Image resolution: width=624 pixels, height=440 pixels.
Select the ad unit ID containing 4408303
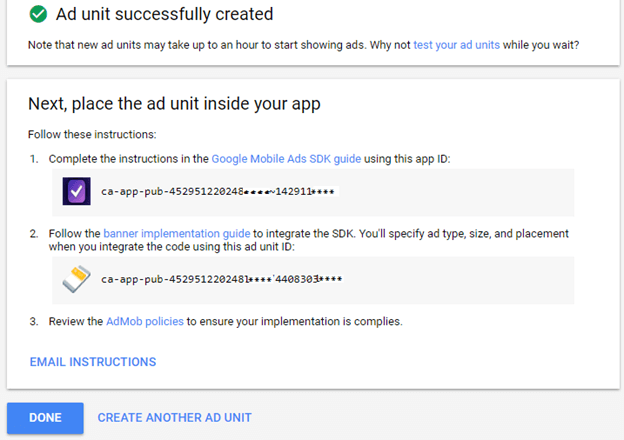[x=221, y=280]
